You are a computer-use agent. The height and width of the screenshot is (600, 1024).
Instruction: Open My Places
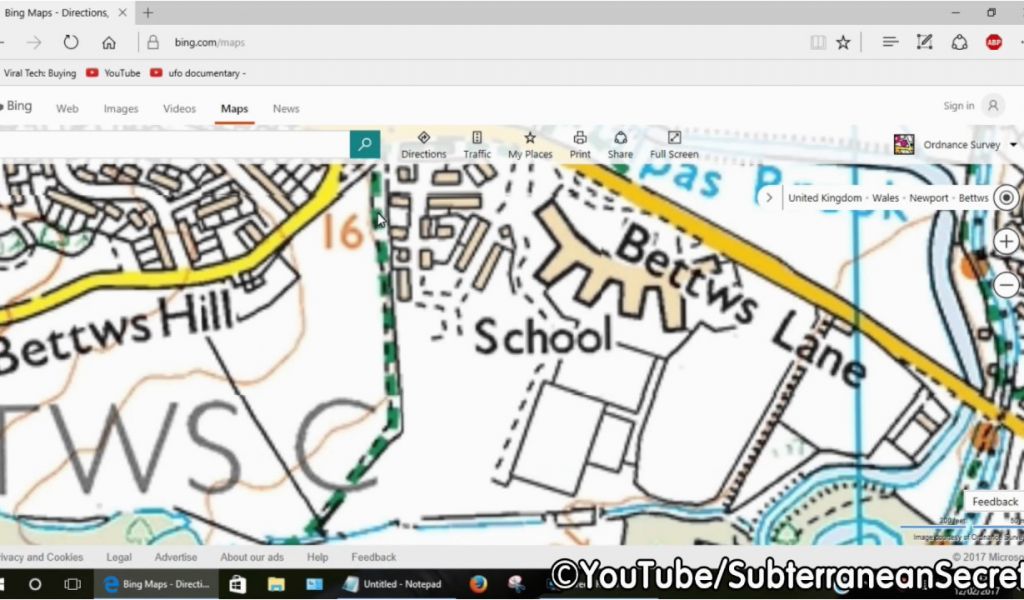tap(530, 145)
